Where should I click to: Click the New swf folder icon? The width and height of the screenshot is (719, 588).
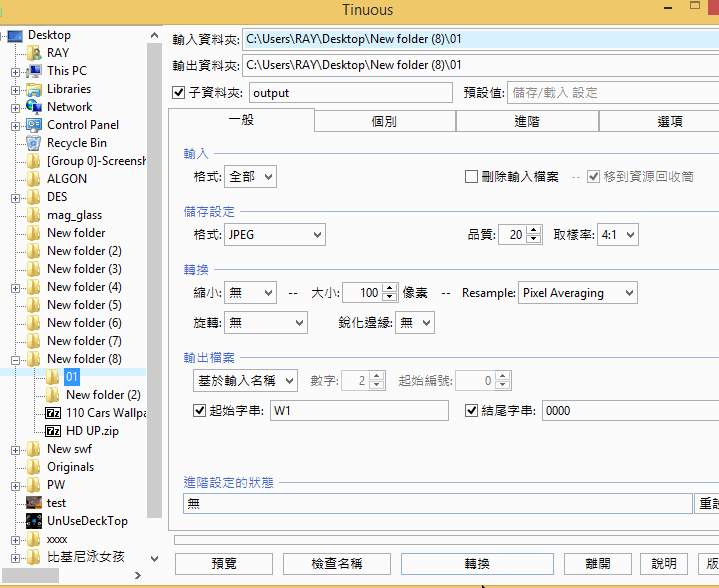[33, 449]
